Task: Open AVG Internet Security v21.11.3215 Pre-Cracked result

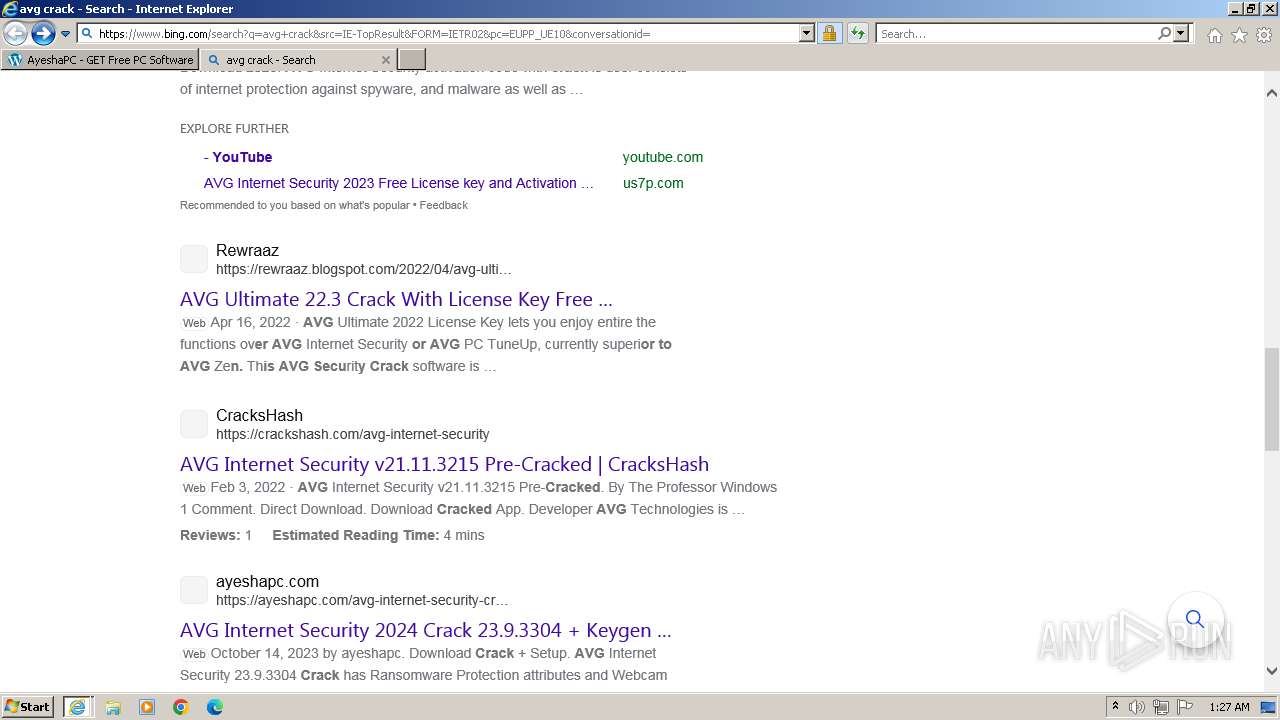Action: (x=444, y=464)
